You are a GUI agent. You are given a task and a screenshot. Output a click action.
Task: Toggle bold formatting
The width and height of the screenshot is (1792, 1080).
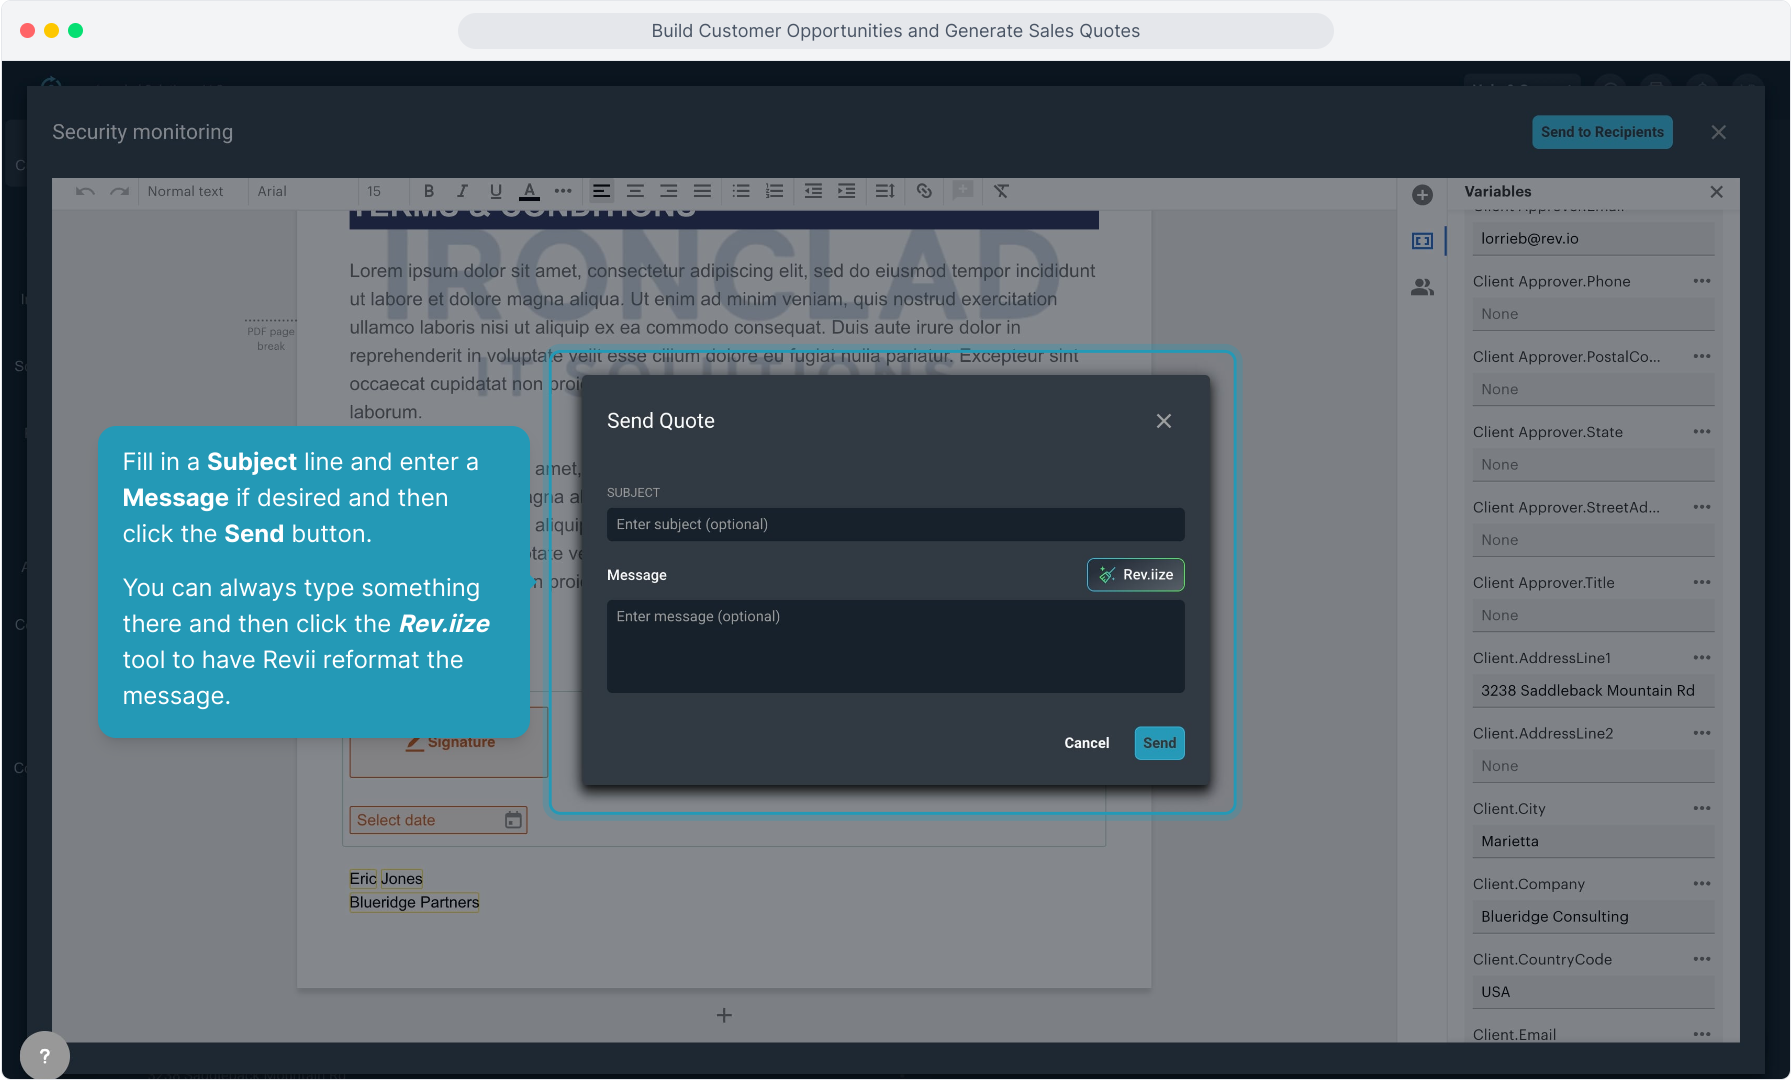point(429,191)
